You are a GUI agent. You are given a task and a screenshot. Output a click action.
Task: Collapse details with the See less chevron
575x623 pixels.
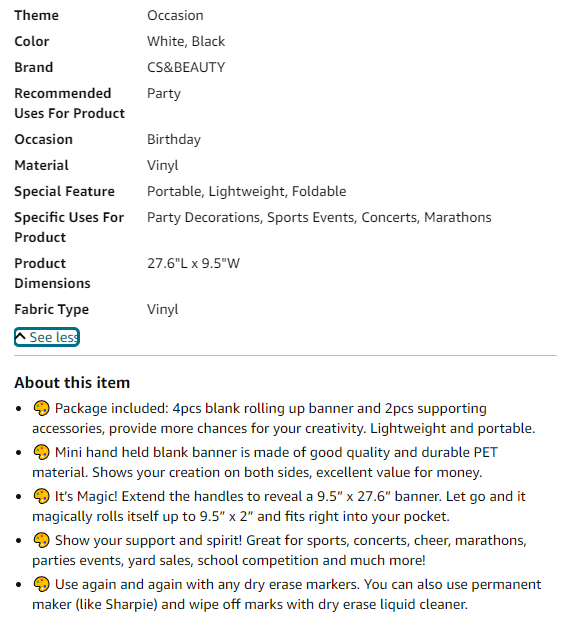[x=20, y=337]
